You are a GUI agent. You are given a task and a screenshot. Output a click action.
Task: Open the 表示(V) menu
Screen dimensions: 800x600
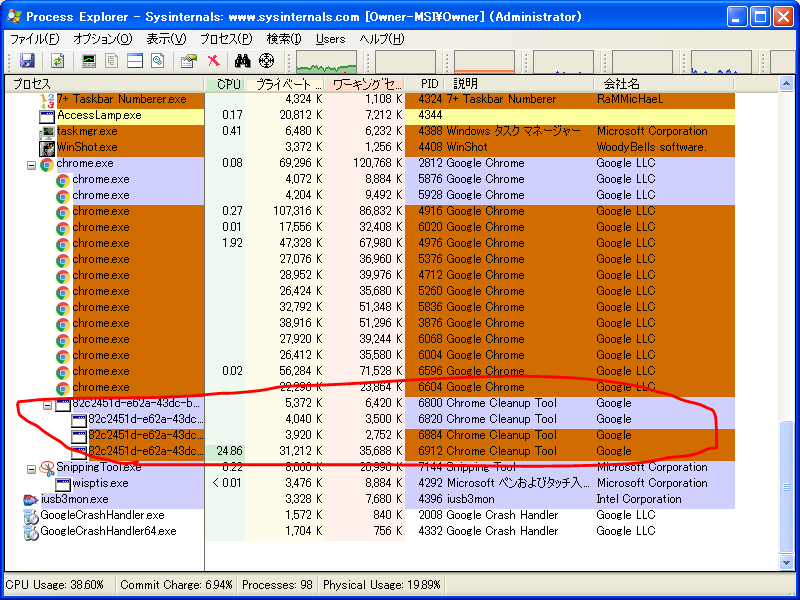coord(166,39)
